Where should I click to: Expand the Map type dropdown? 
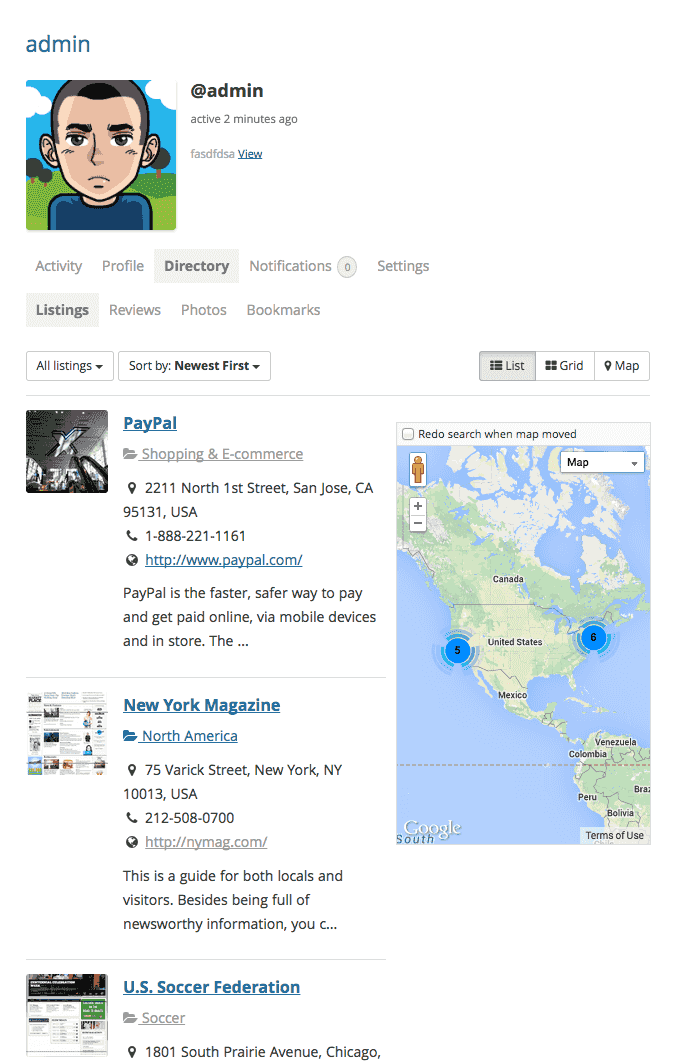(x=602, y=462)
